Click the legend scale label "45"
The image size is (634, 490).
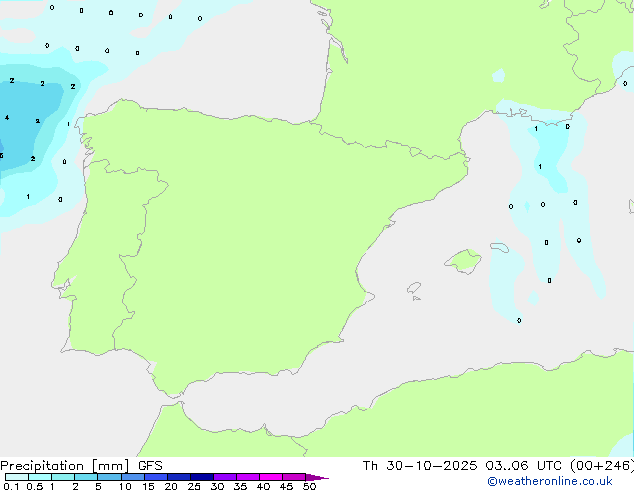pos(286,486)
